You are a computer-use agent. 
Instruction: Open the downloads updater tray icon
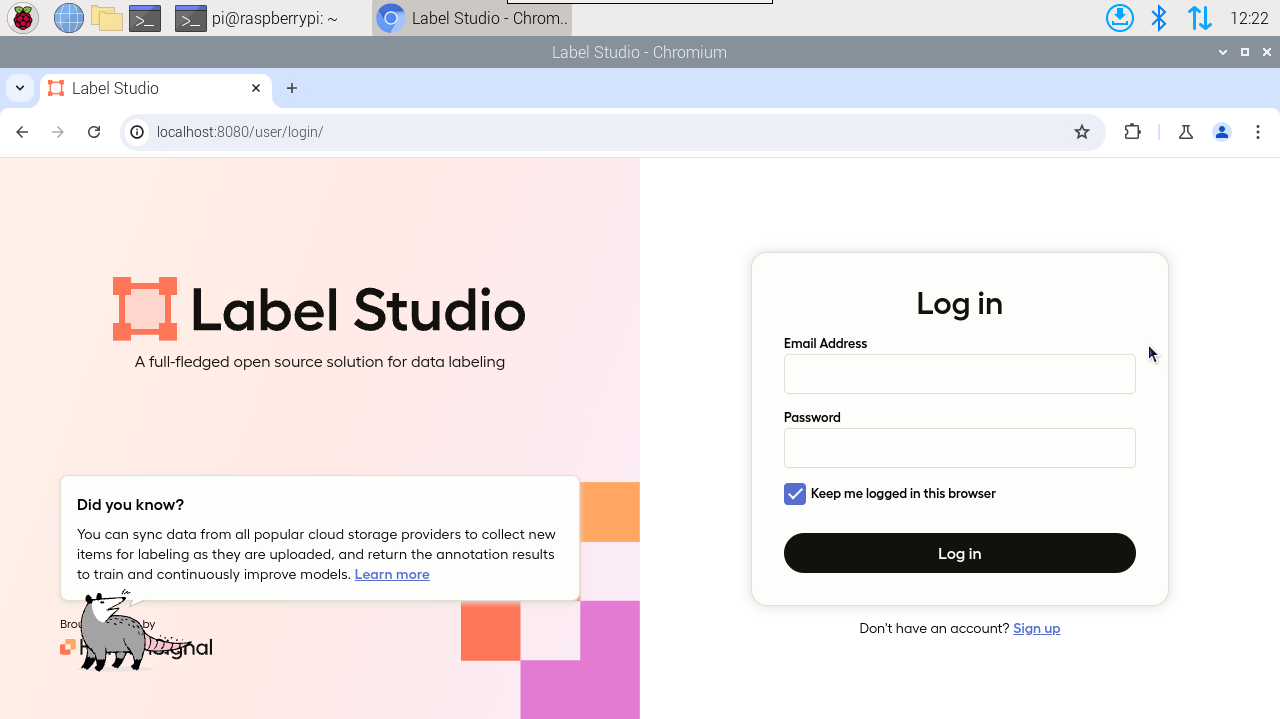[x=1120, y=18]
